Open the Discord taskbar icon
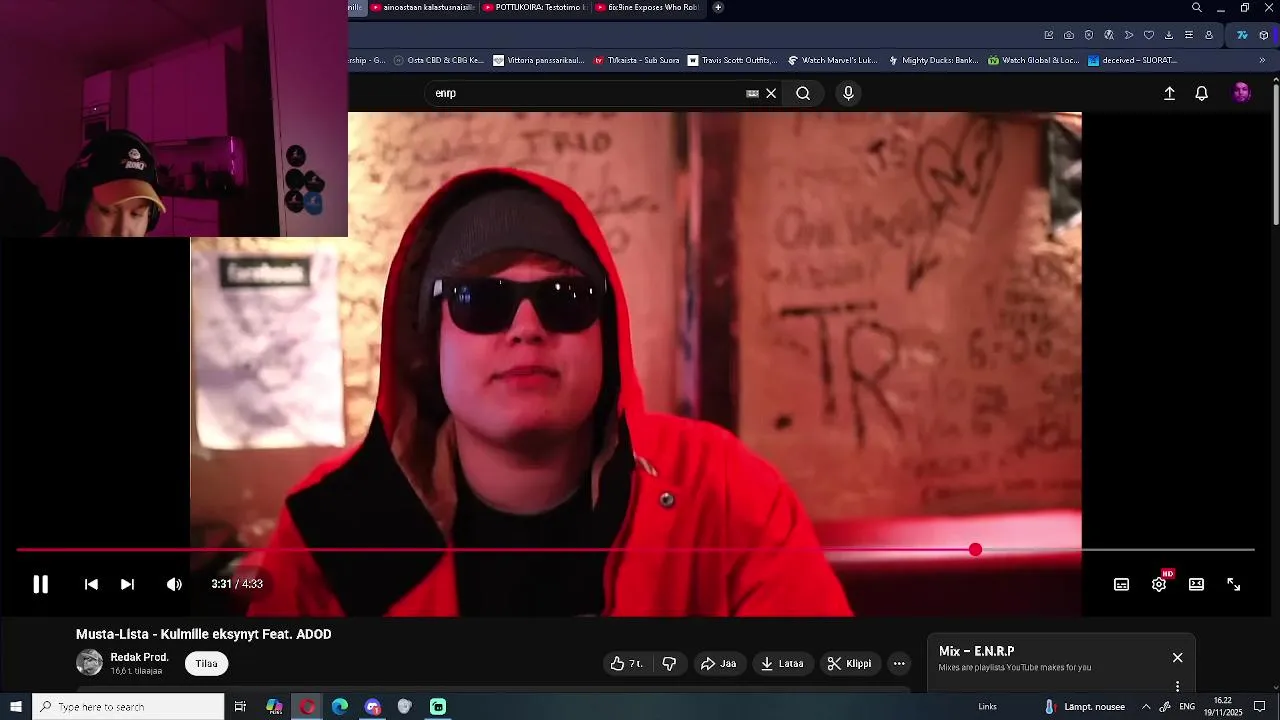The width and height of the screenshot is (1280, 720). coord(373,707)
